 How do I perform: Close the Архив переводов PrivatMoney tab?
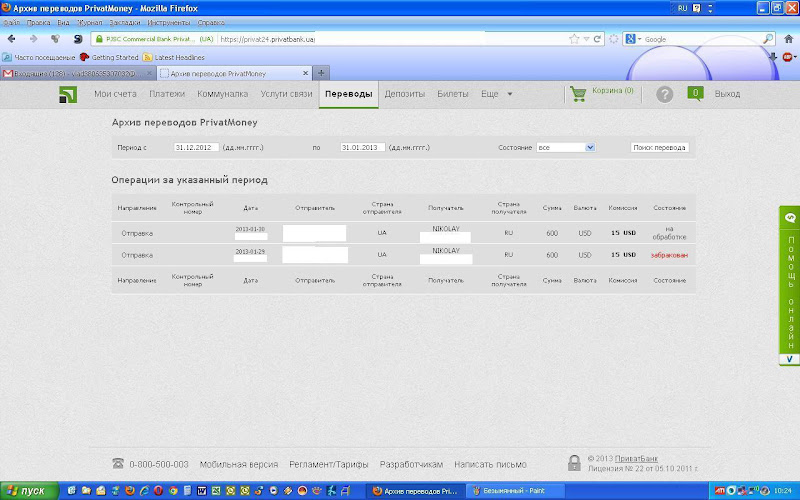(305, 73)
